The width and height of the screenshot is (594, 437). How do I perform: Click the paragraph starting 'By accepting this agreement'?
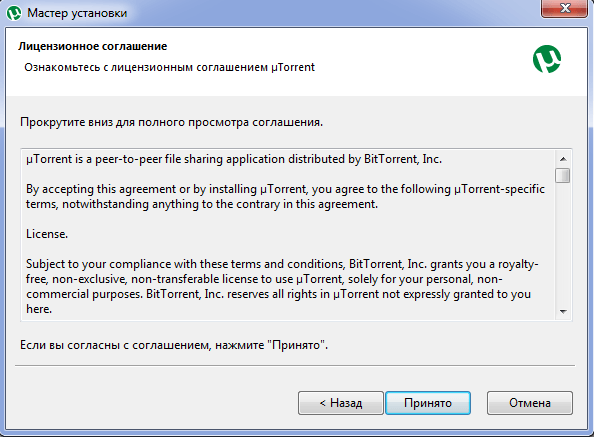pos(285,197)
